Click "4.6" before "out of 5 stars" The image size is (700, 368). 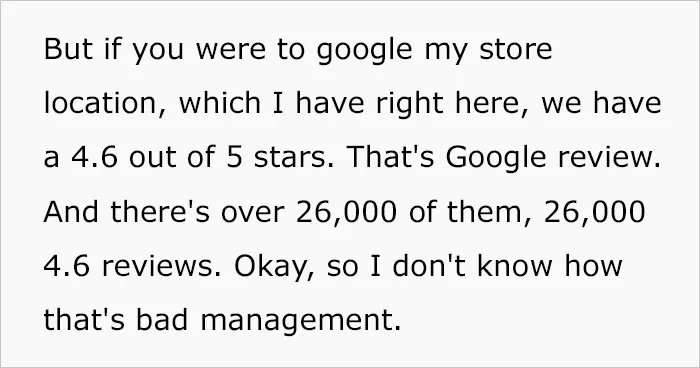(94, 157)
